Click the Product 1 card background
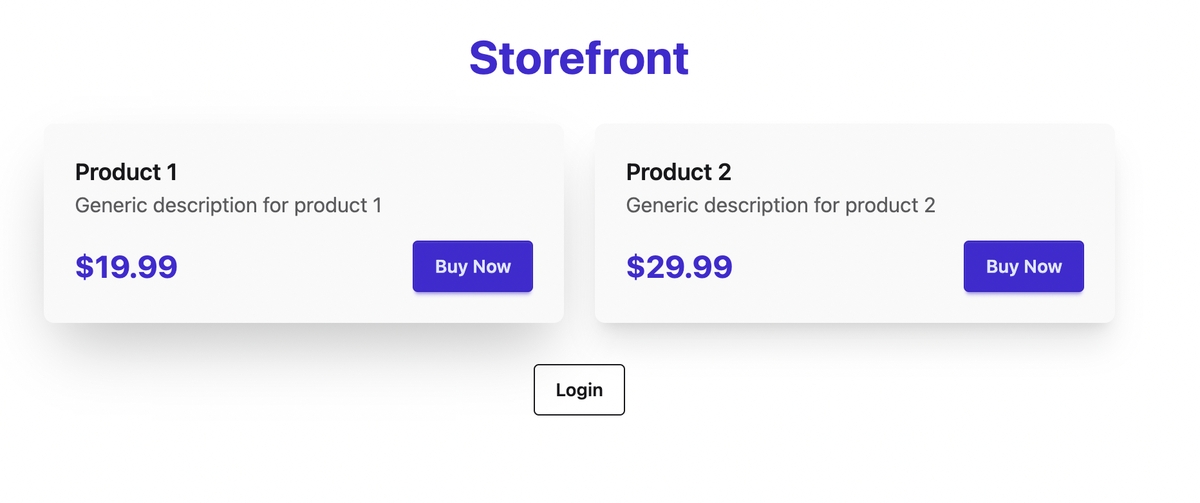Viewport: 1200px width, 503px height. [300, 150]
